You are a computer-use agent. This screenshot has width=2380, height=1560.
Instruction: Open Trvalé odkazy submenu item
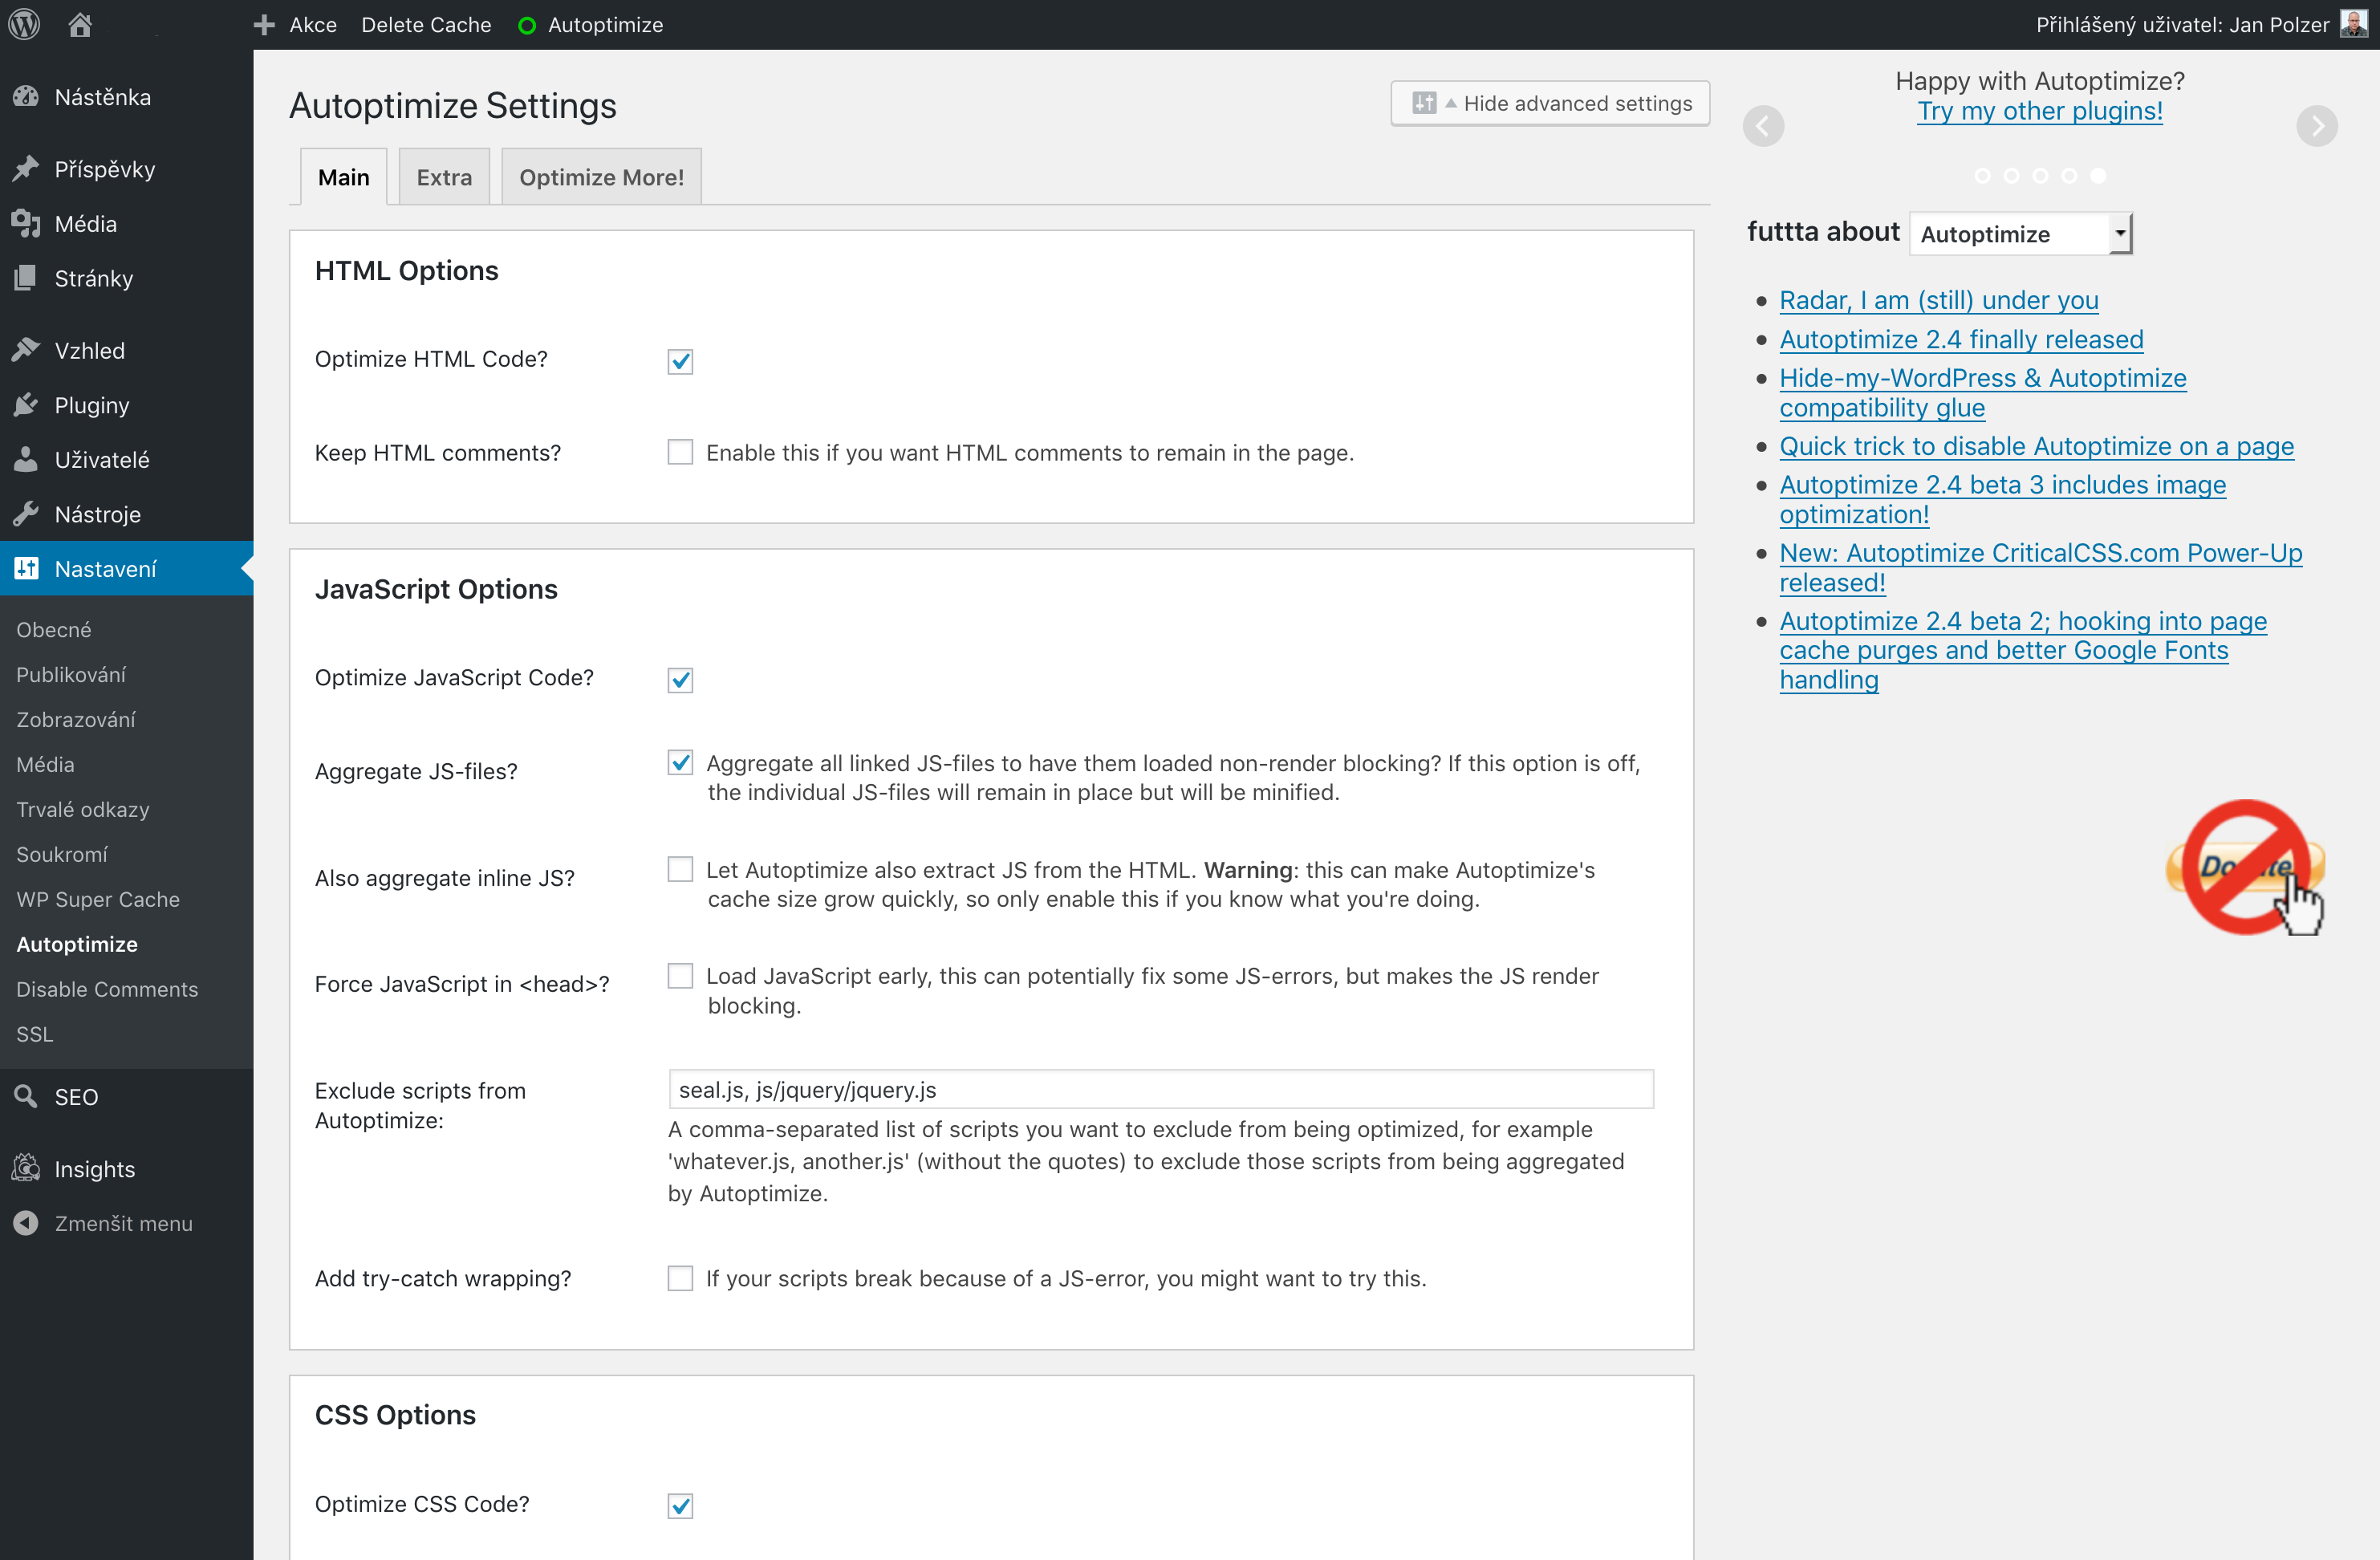(x=83, y=809)
